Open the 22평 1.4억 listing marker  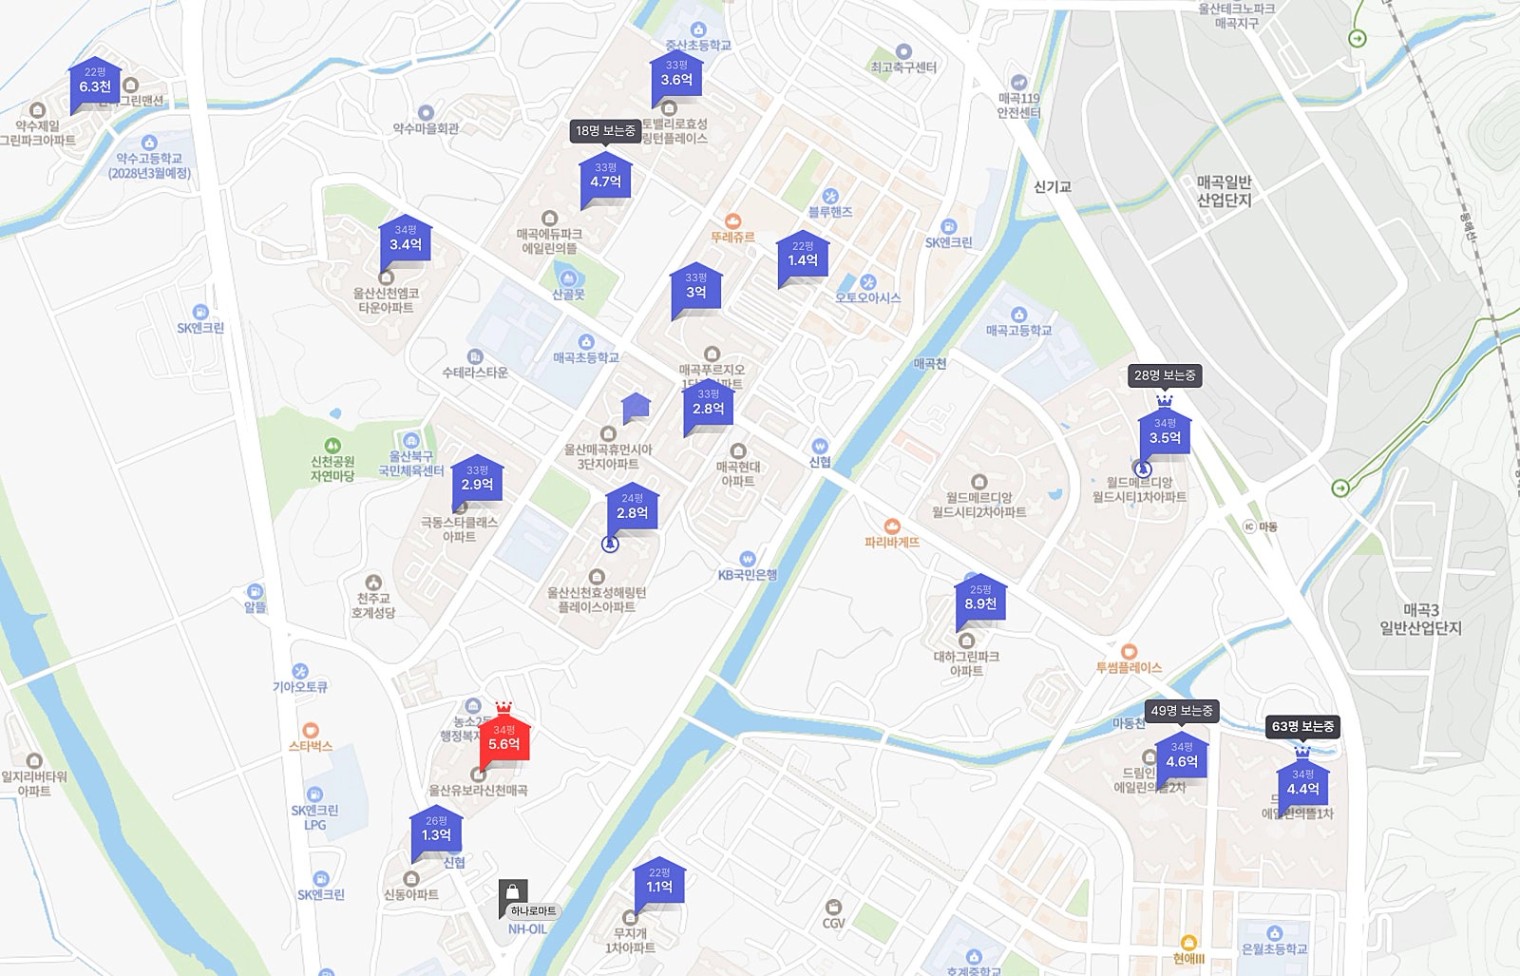click(803, 256)
